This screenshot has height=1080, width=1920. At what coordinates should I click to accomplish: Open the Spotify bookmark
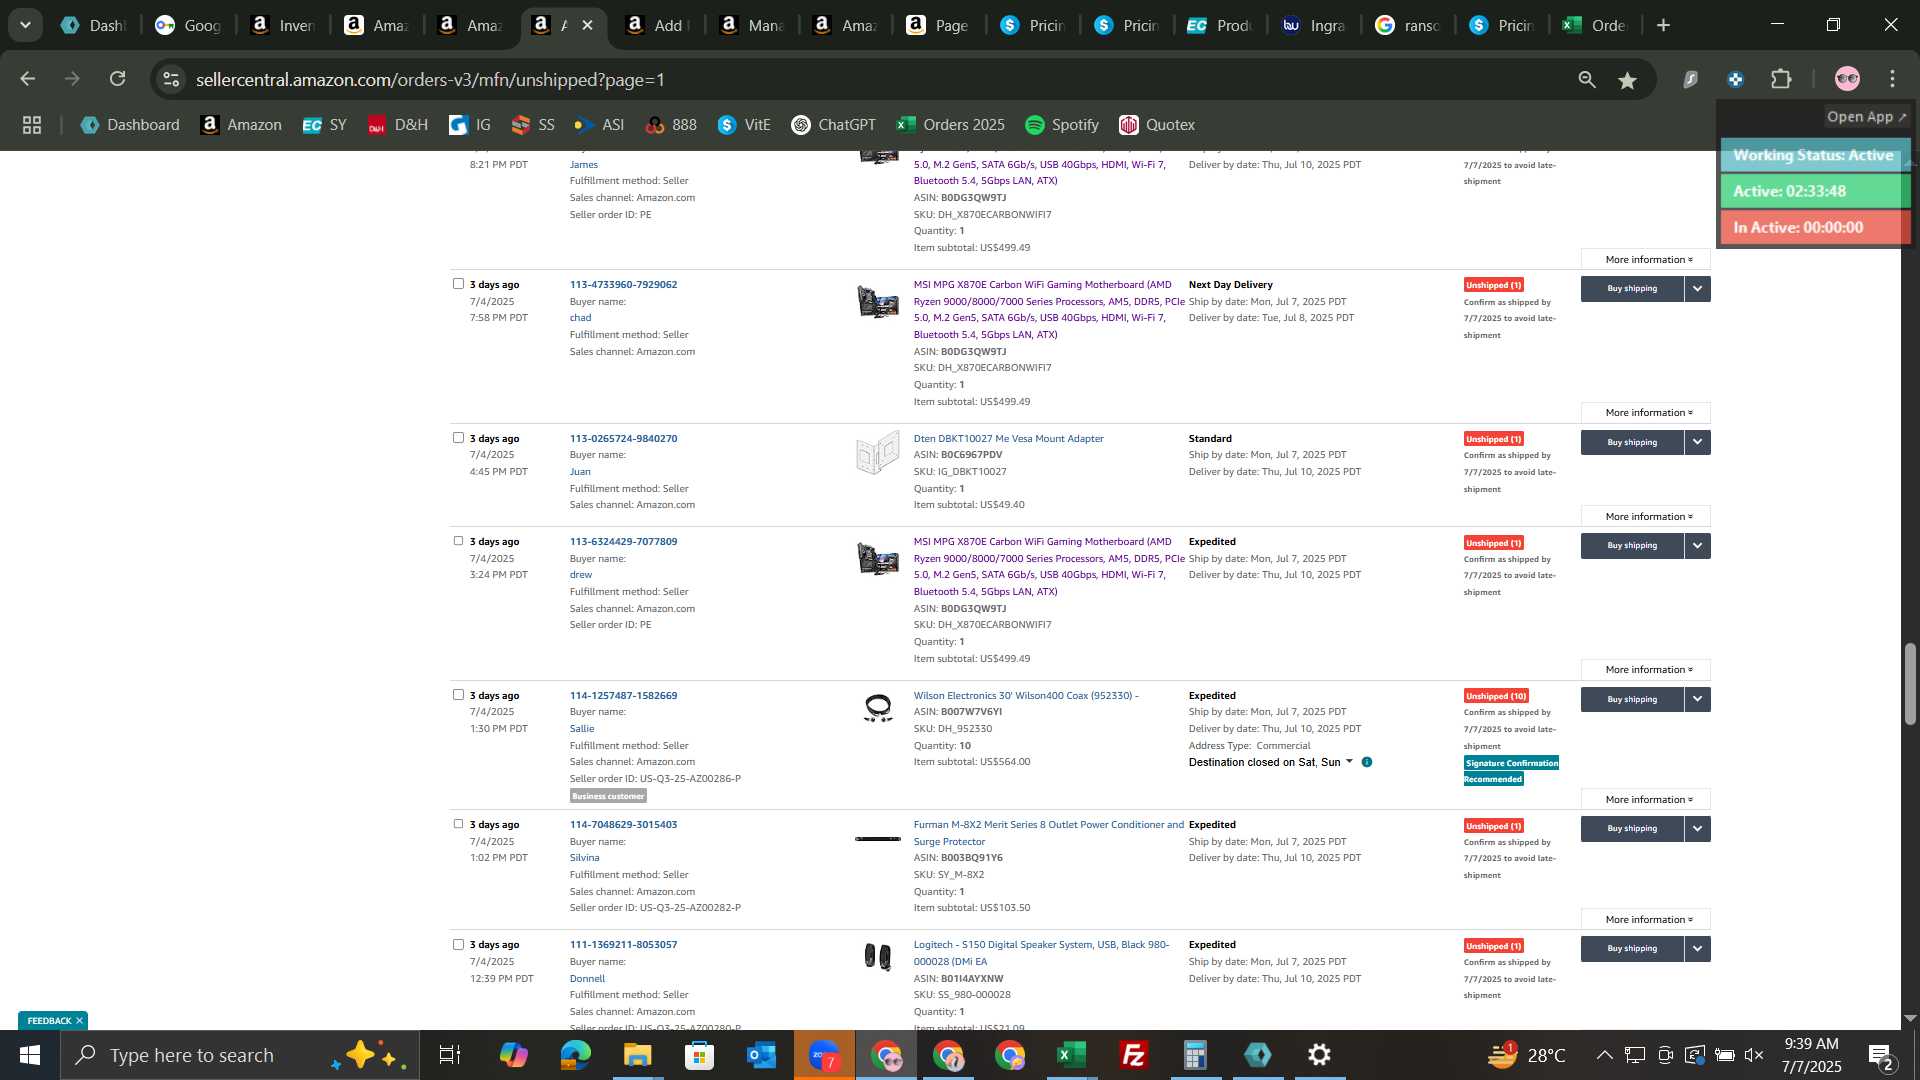[1062, 125]
